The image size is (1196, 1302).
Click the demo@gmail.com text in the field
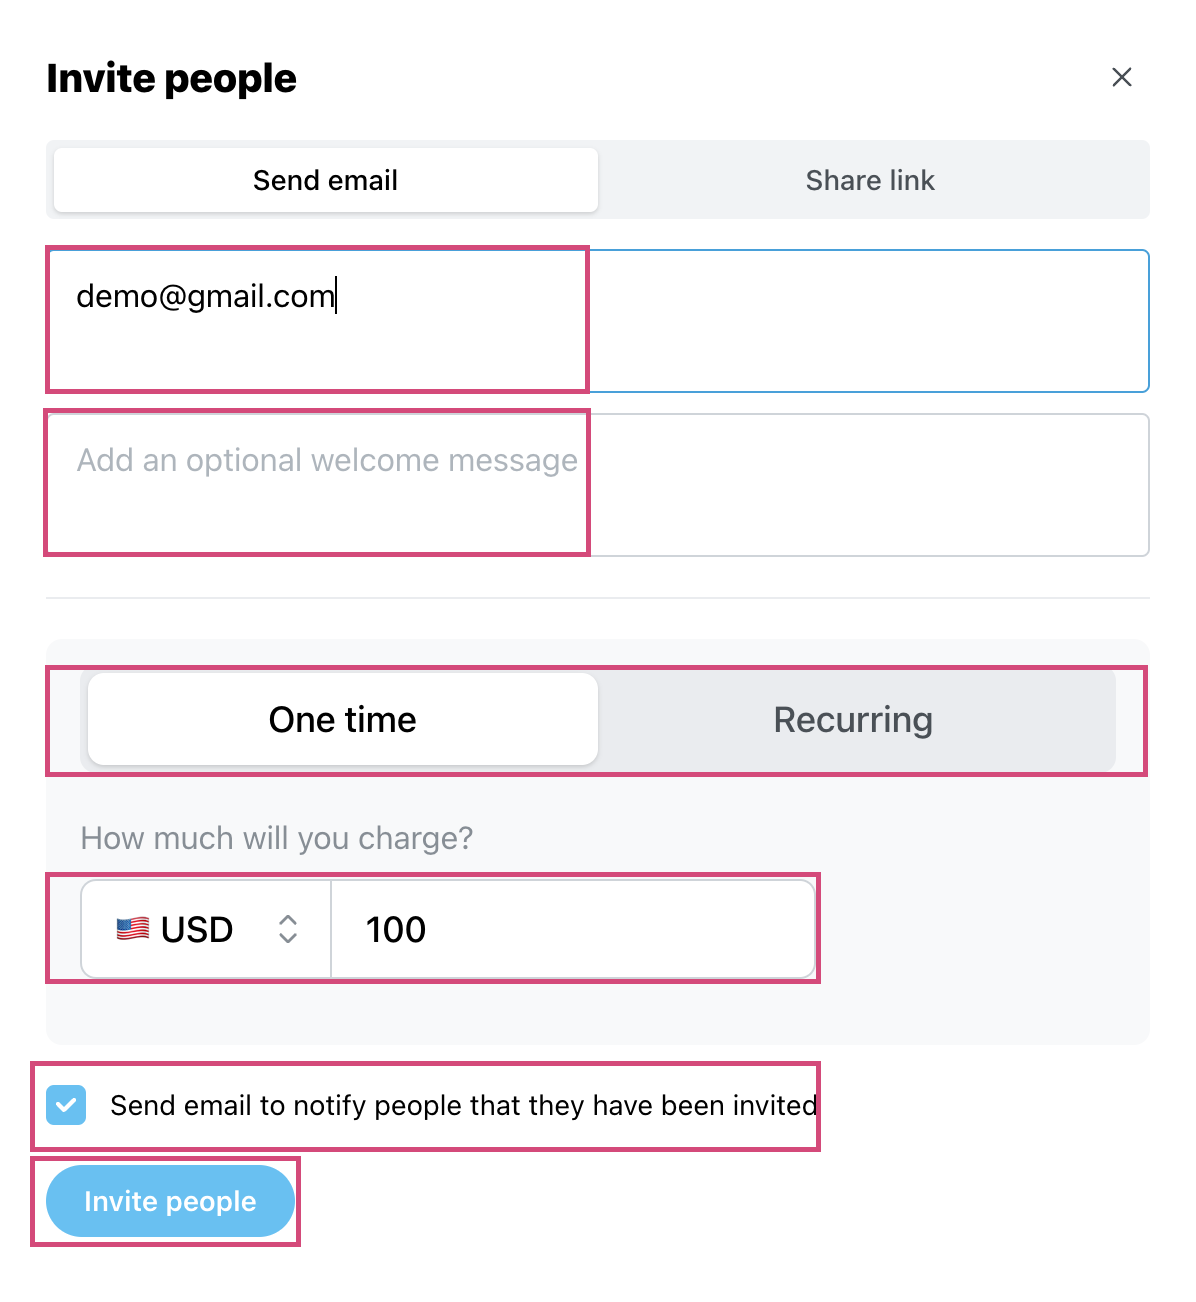click(206, 296)
